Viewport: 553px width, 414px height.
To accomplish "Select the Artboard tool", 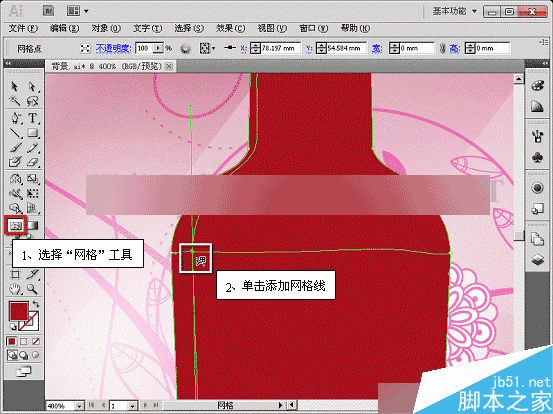I will (x=15, y=274).
